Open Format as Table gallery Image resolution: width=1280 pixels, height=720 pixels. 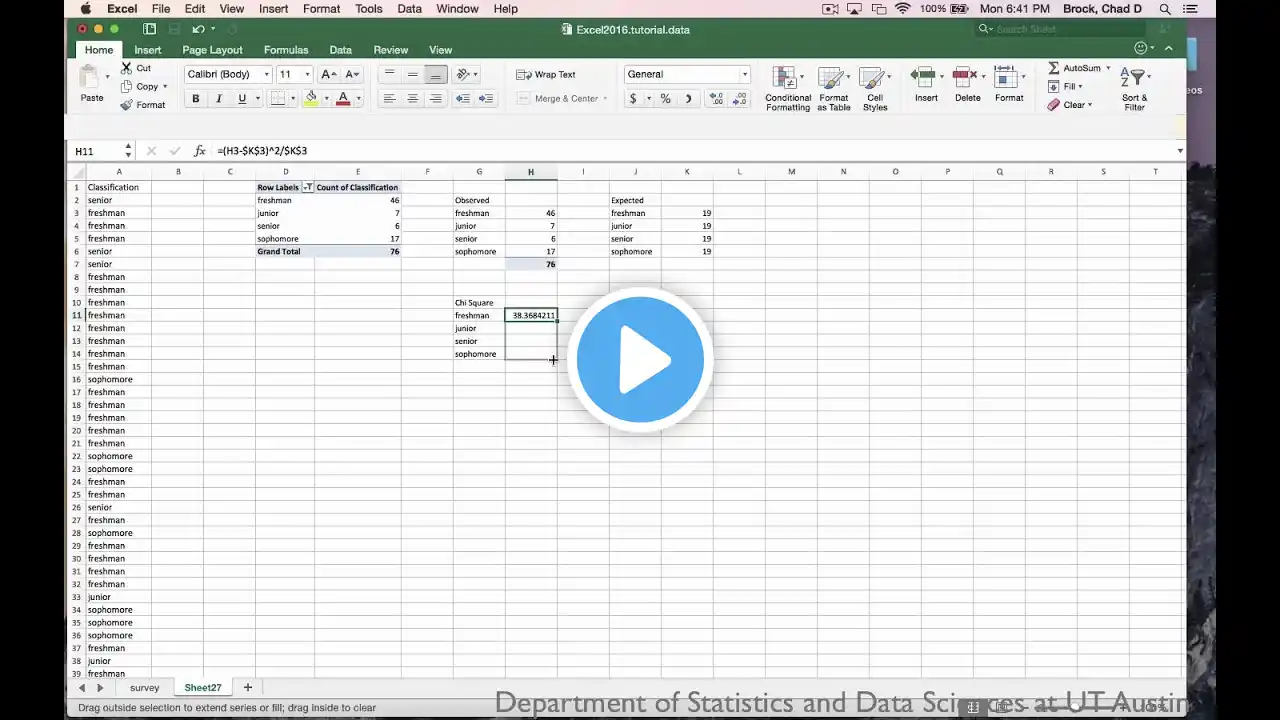(x=833, y=89)
